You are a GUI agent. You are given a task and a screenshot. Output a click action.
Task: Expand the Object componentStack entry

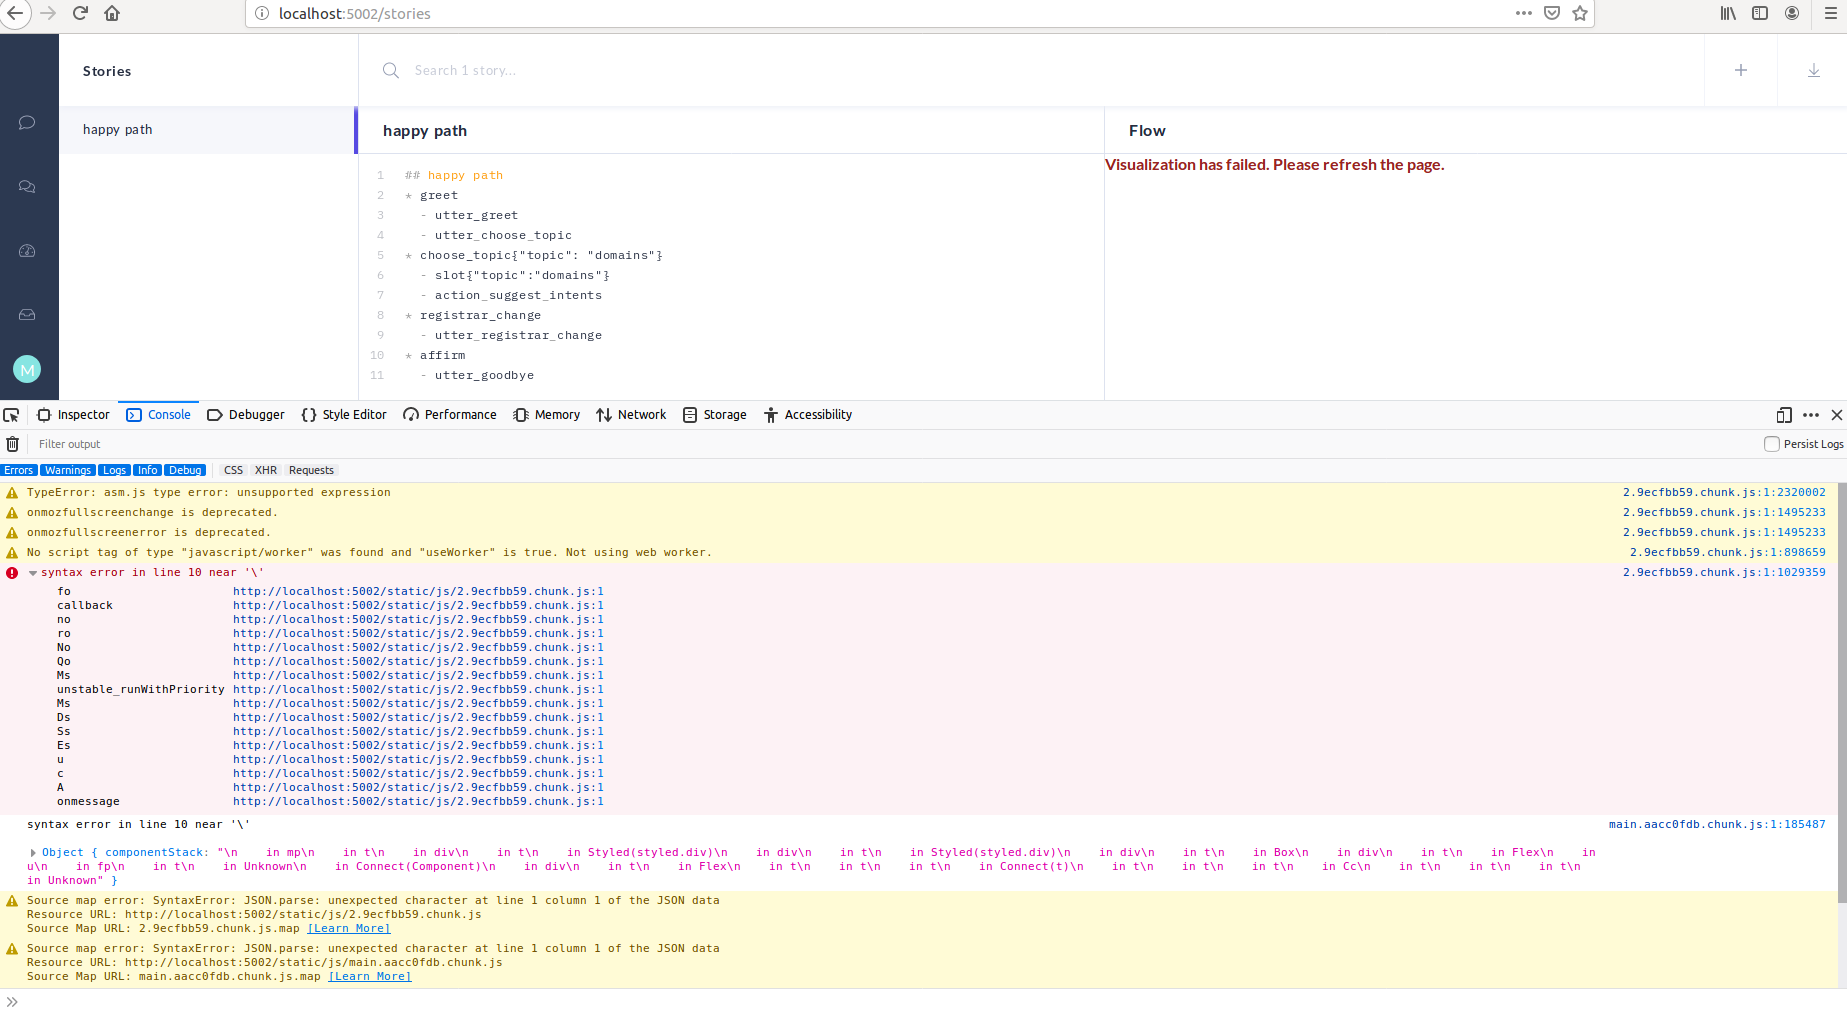(x=33, y=853)
